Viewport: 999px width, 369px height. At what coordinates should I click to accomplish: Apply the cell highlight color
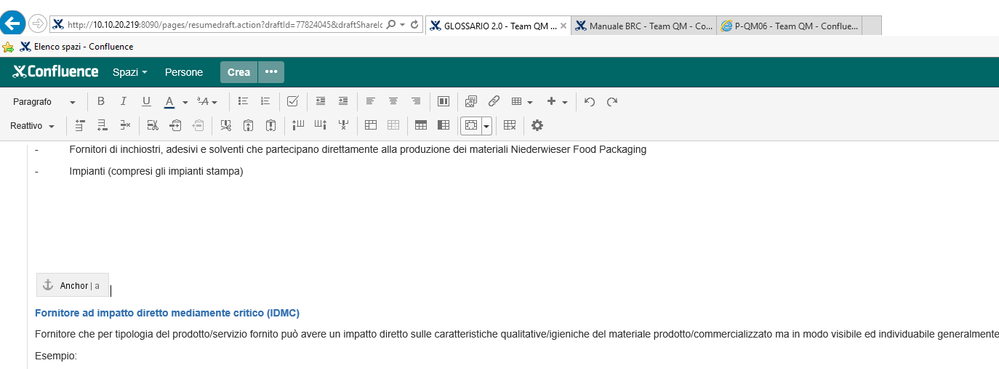(471, 126)
